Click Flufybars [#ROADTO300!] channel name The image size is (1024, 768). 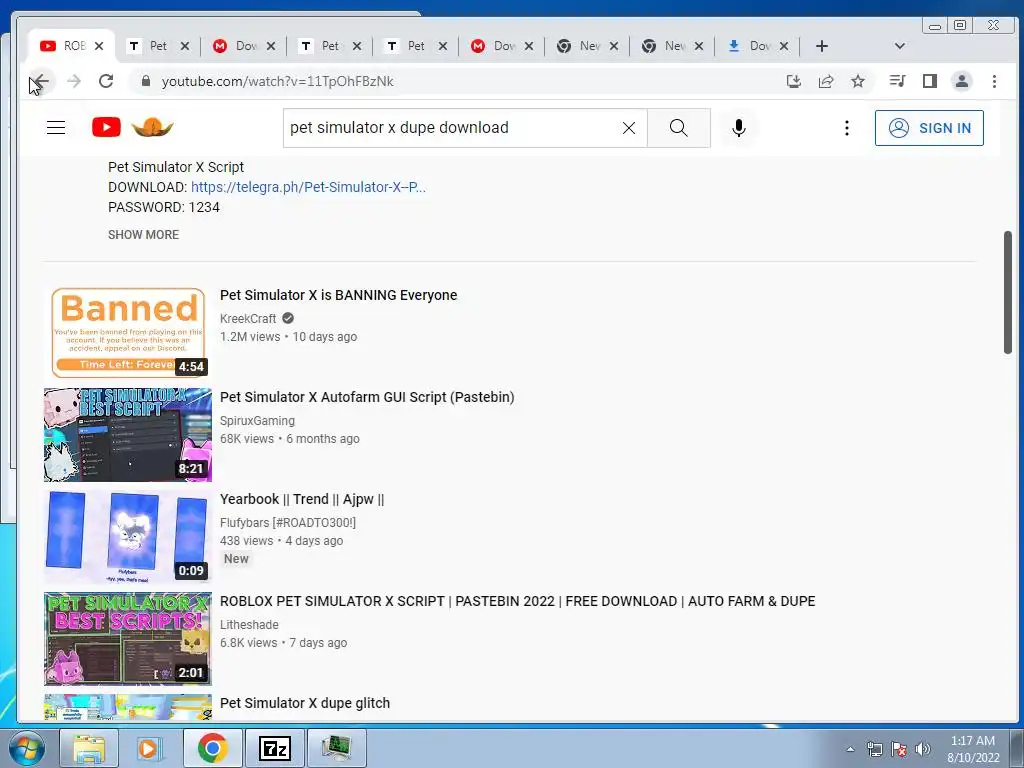point(288,522)
